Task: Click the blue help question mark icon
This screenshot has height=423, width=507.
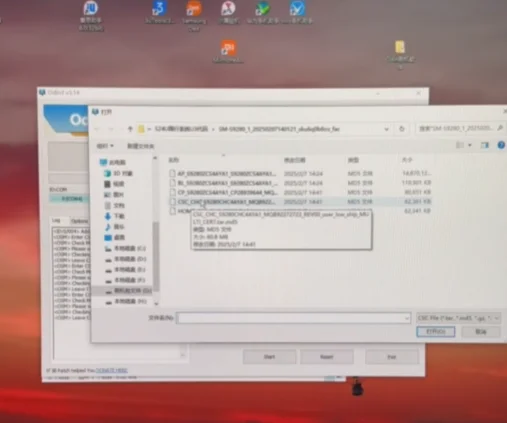Action: pyautogui.click(x=501, y=145)
